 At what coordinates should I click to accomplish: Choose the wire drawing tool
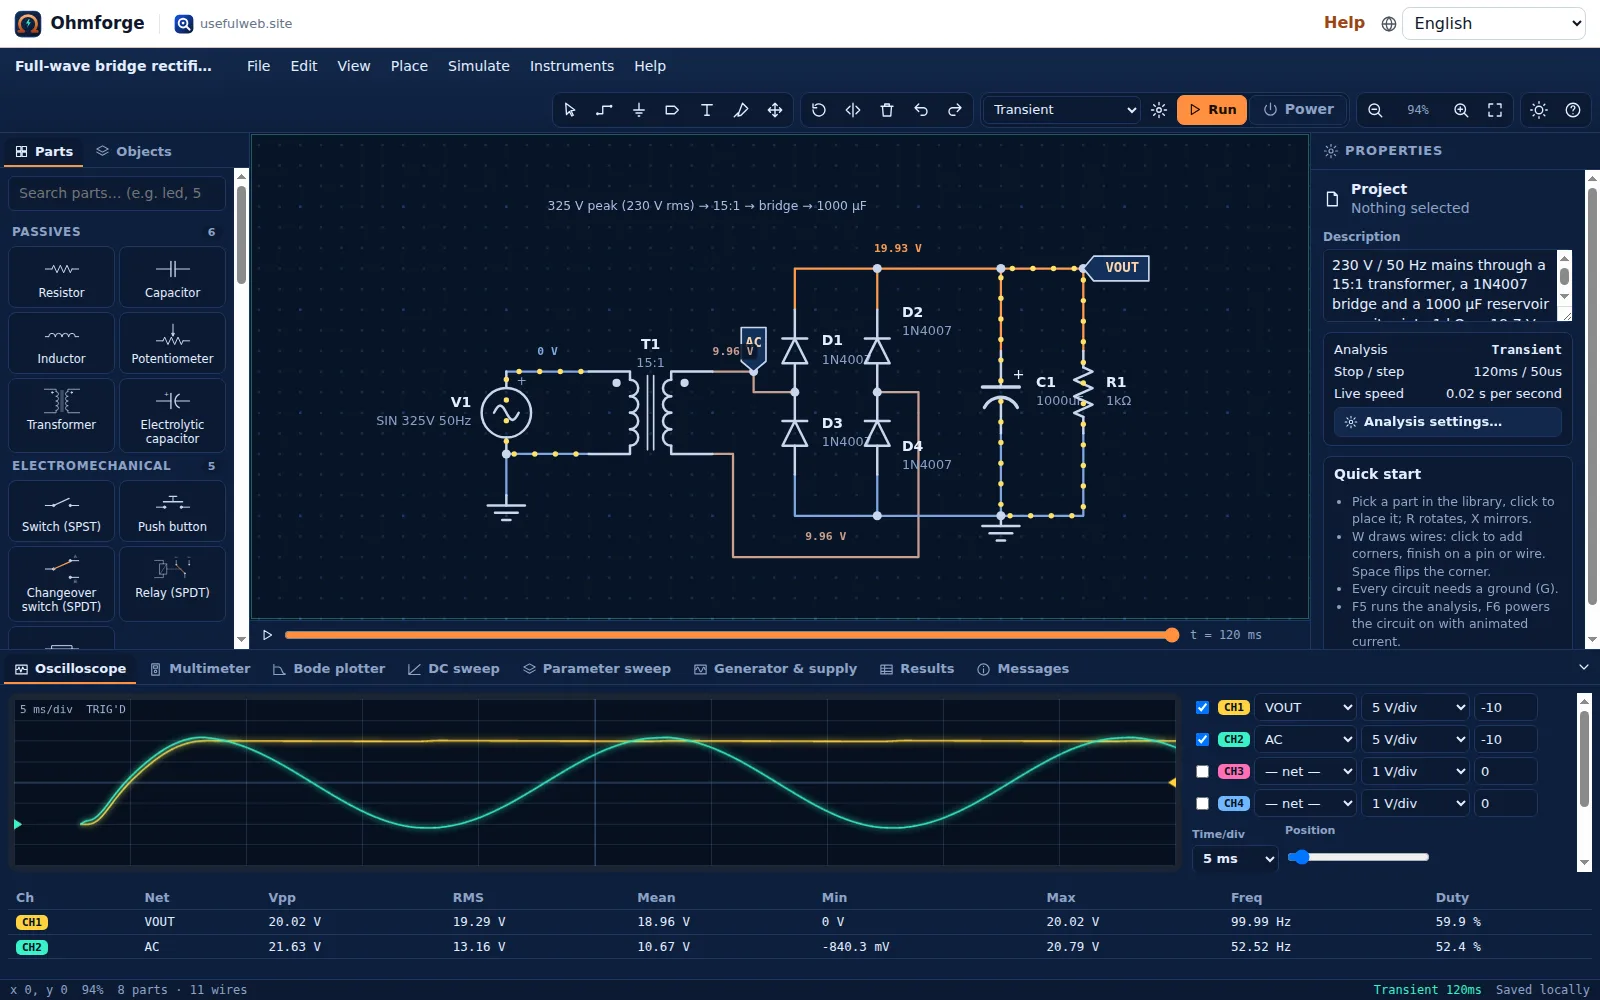click(604, 110)
